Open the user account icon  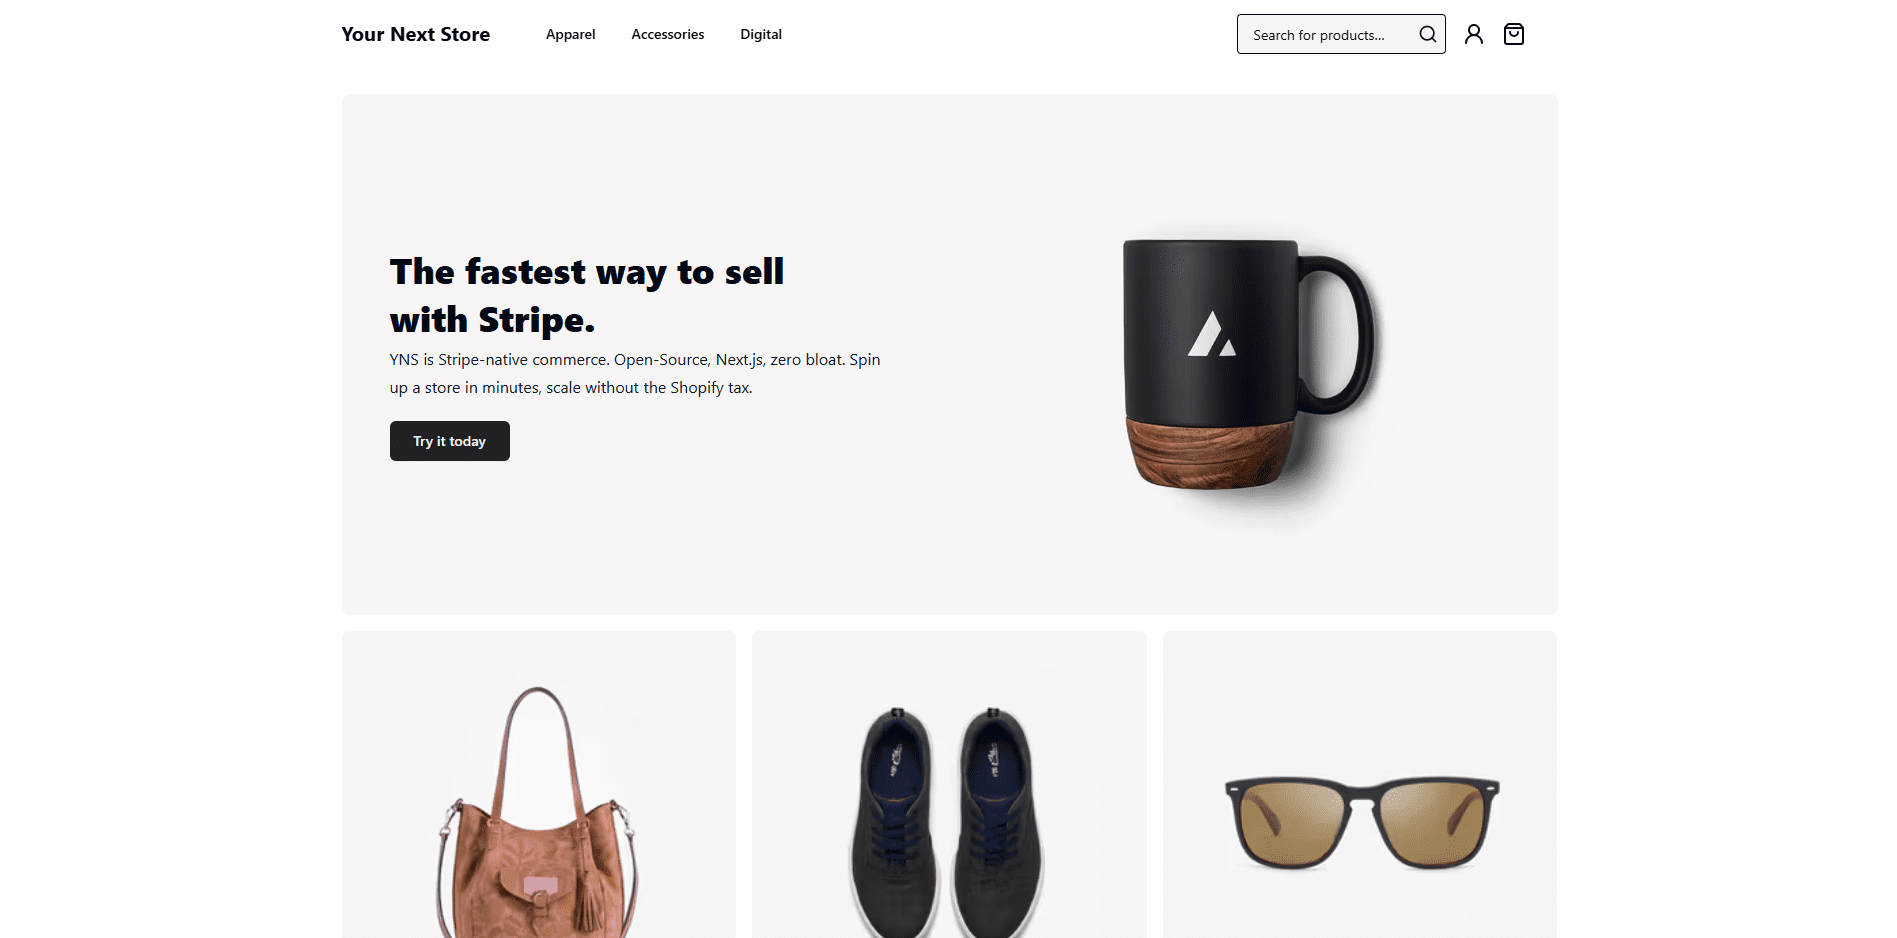click(1473, 34)
